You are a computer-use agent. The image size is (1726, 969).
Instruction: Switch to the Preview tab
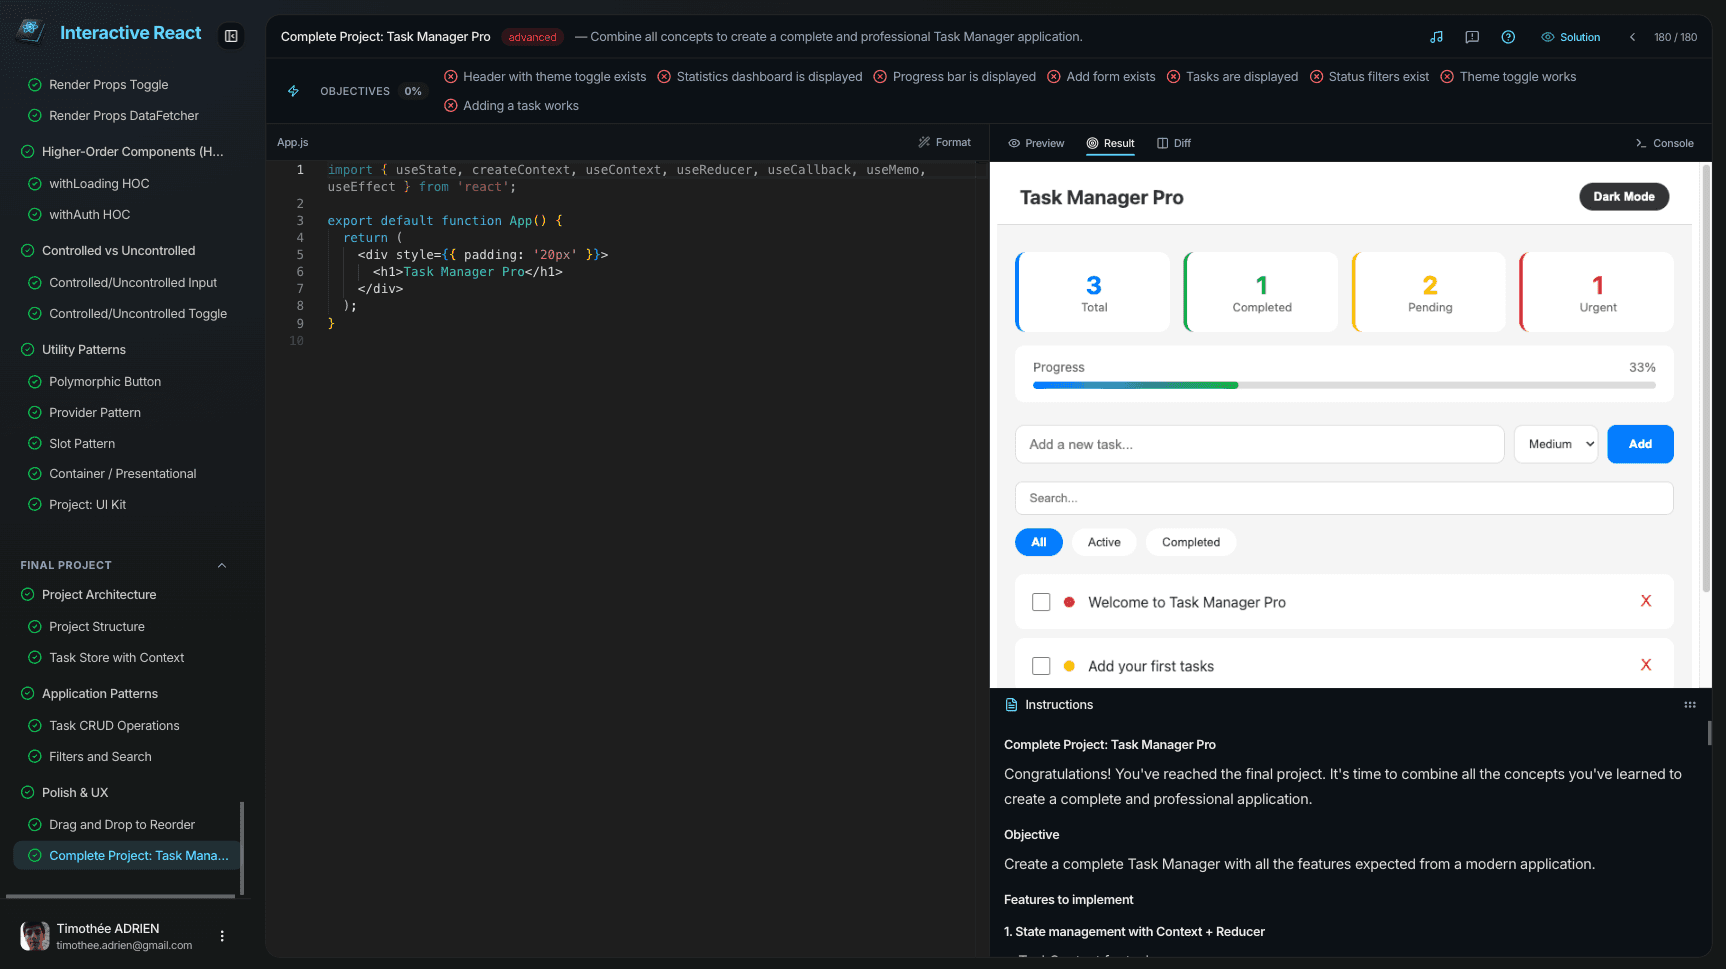point(1036,143)
